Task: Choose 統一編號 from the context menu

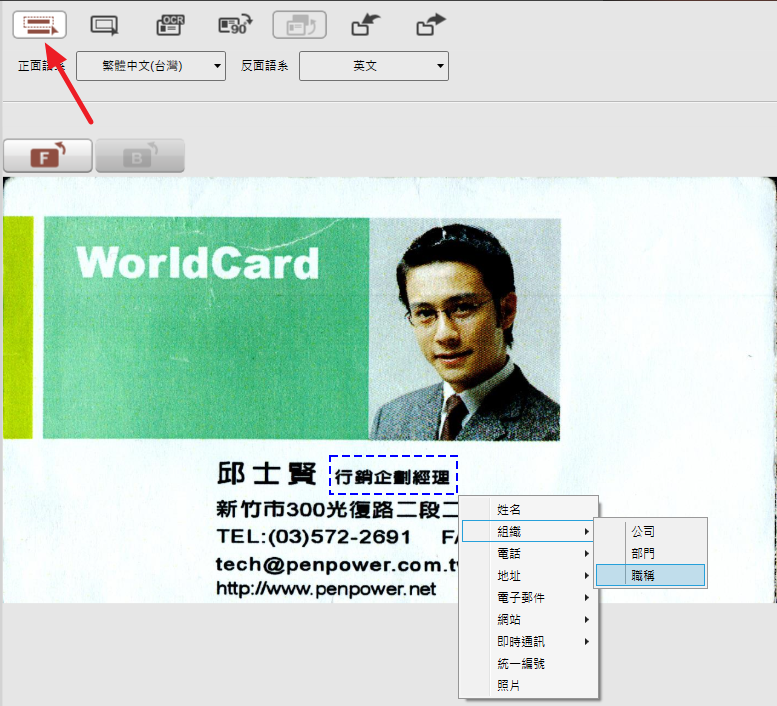Action: coord(521,663)
